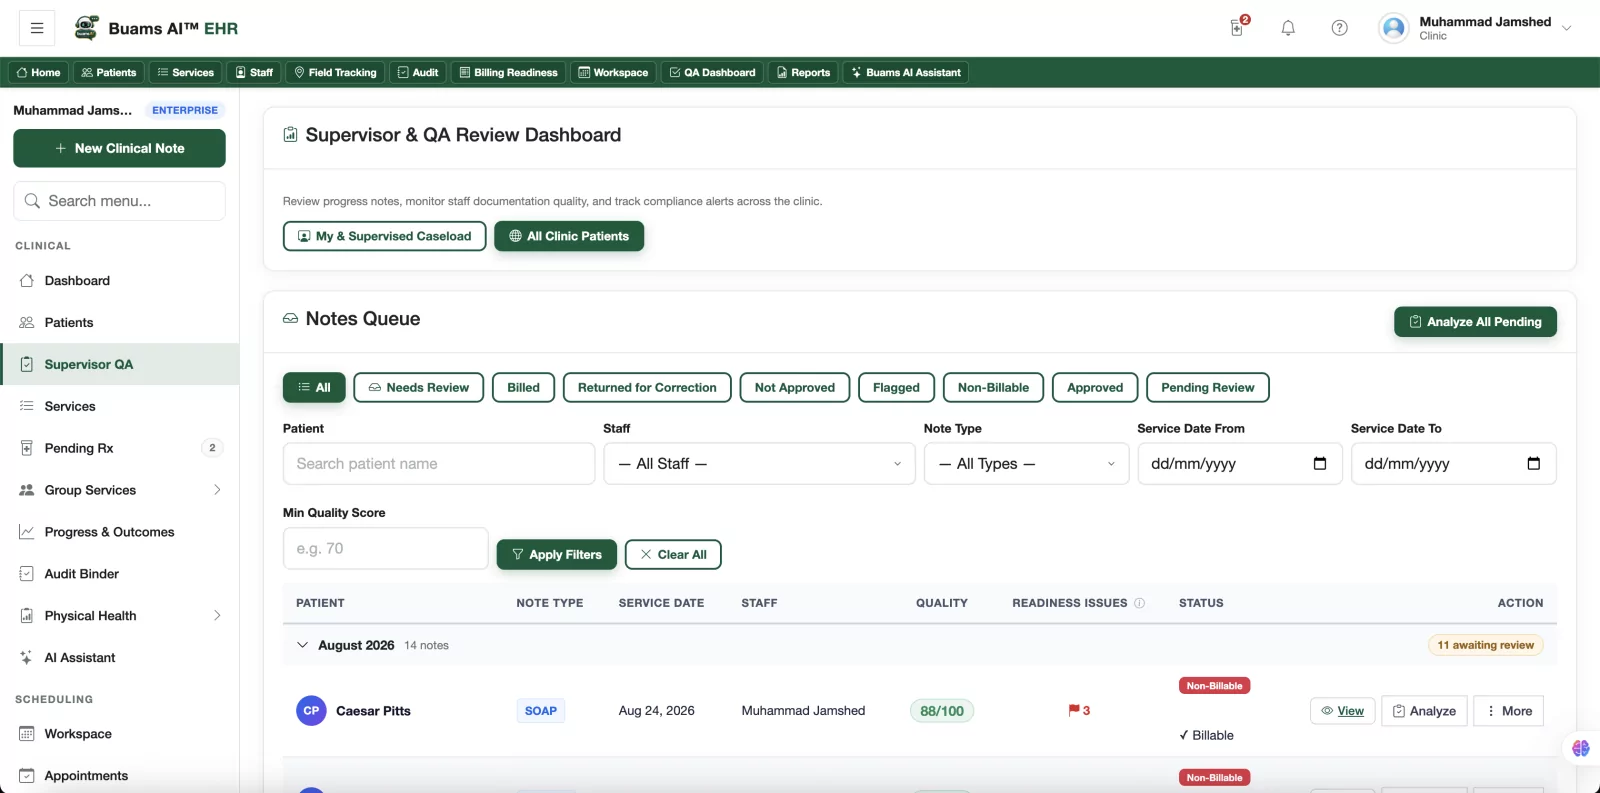Click the Supervisor QA sidebar icon
This screenshot has height=793, width=1600.
click(x=27, y=365)
